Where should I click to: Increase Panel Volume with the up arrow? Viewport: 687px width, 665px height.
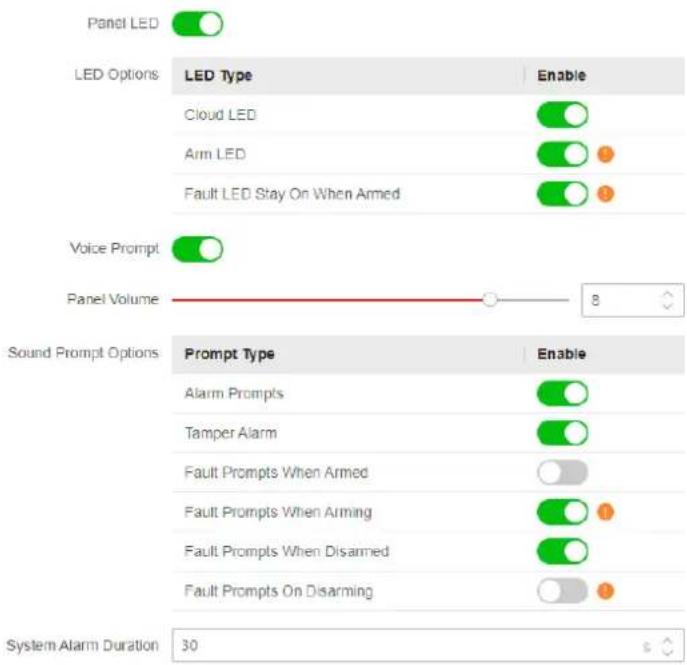667,295
